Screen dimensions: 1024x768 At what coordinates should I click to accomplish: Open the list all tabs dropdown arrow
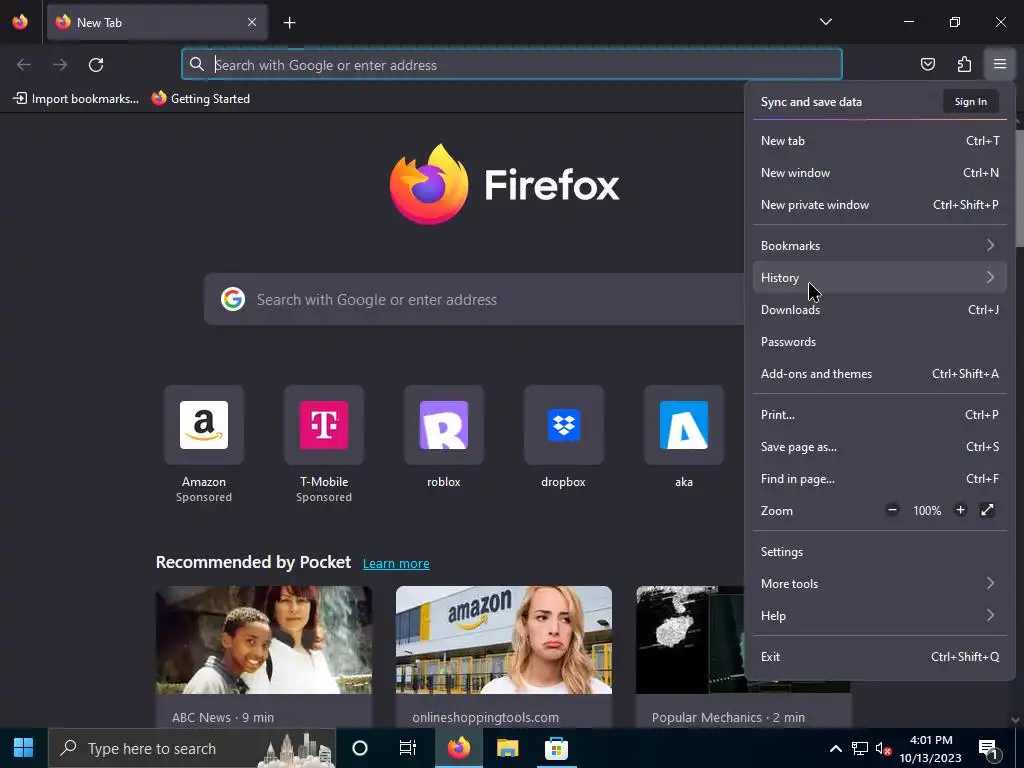click(825, 22)
